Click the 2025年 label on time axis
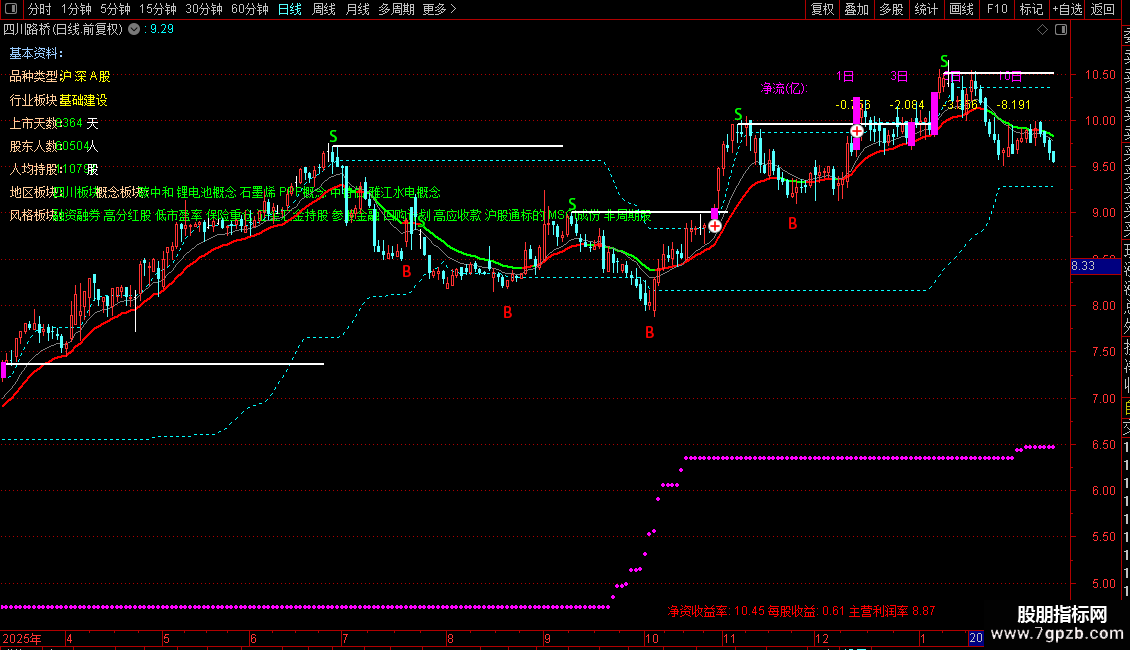Viewport: 1130px width, 650px height. [22, 638]
